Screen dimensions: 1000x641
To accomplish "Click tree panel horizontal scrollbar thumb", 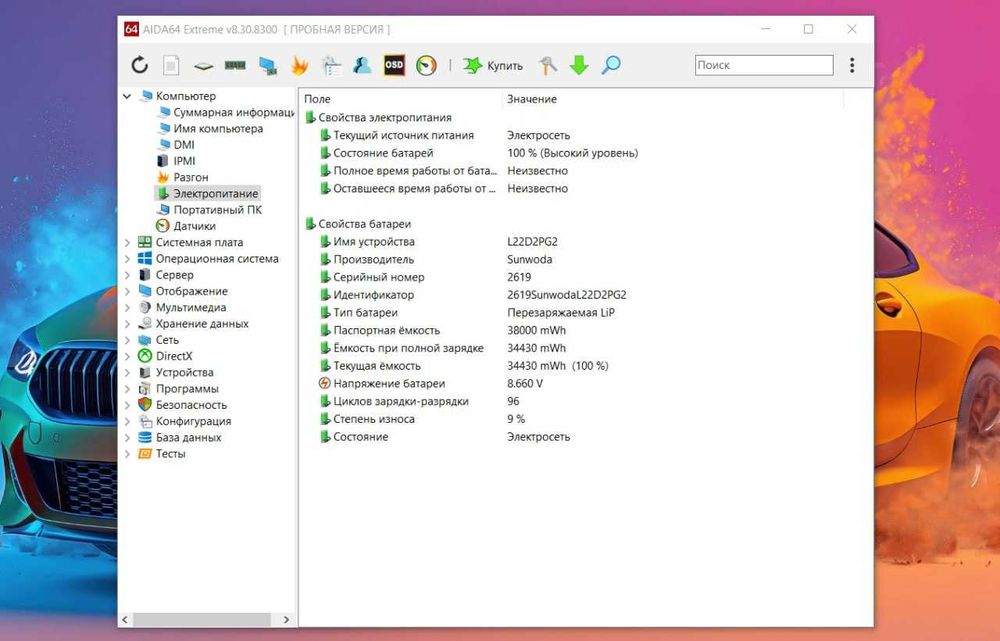I will coord(202,619).
